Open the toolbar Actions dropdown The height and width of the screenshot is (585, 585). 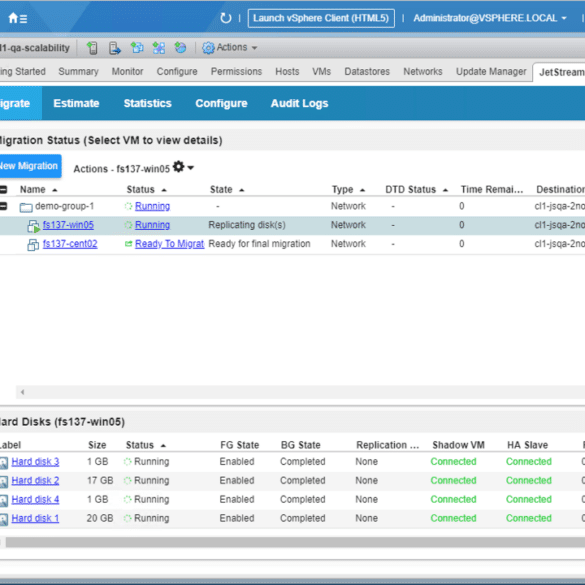pos(237,47)
